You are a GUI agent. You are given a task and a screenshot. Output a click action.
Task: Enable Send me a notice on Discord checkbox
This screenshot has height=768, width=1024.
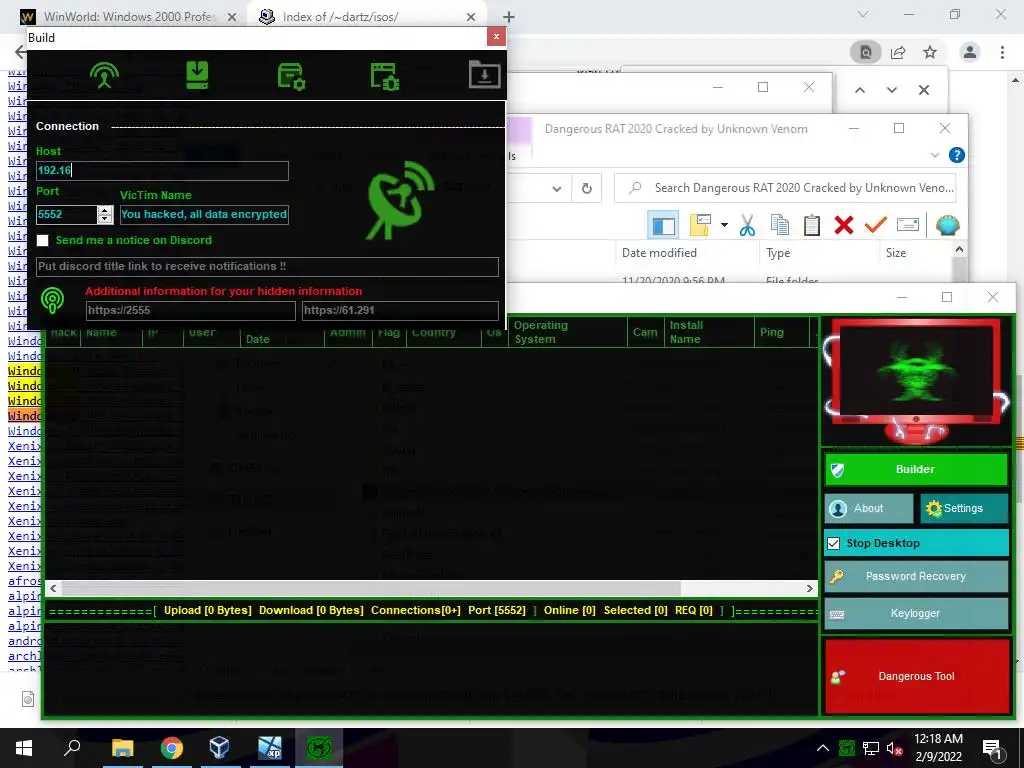click(42, 240)
